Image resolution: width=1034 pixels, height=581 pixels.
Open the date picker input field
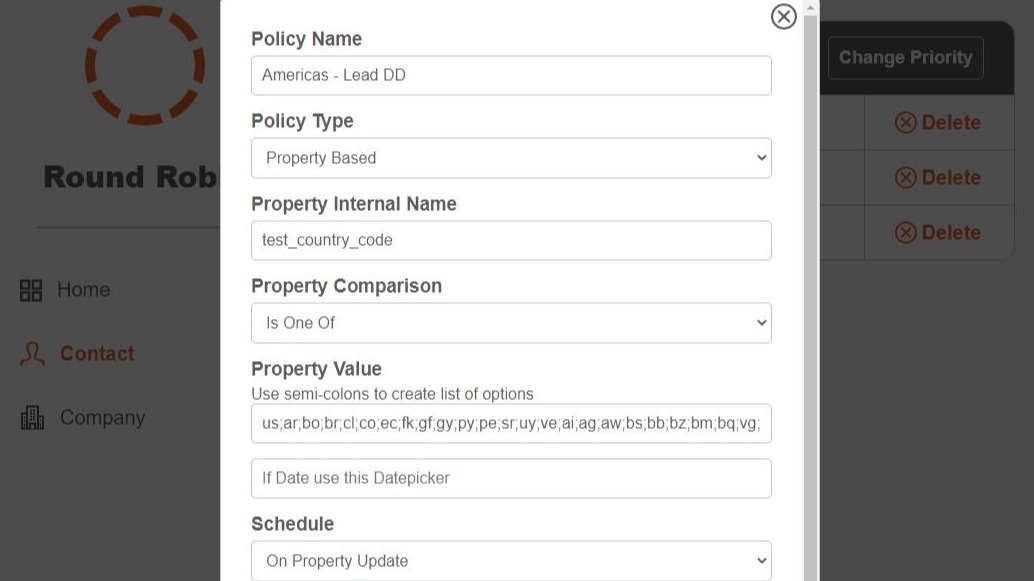coord(511,478)
